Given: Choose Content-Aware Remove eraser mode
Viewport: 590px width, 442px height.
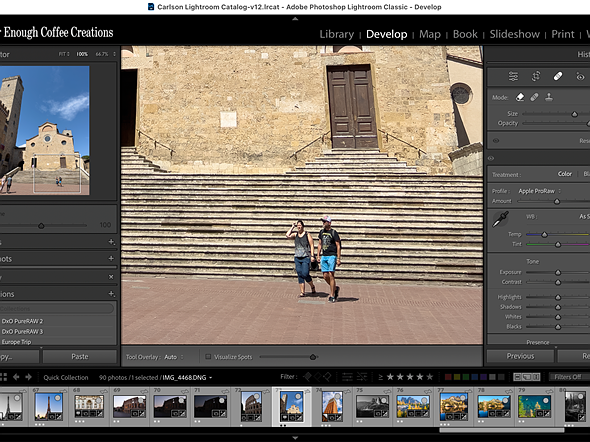Looking at the screenshot, I should coord(520,97).
